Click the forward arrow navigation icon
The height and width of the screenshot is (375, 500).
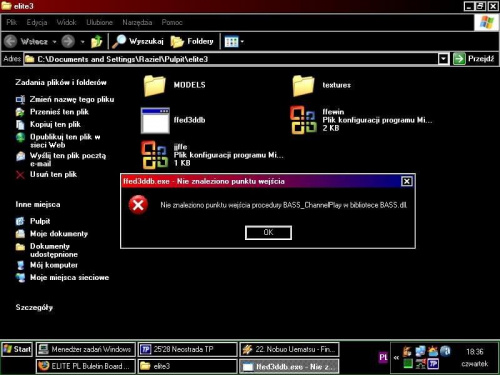68,41
